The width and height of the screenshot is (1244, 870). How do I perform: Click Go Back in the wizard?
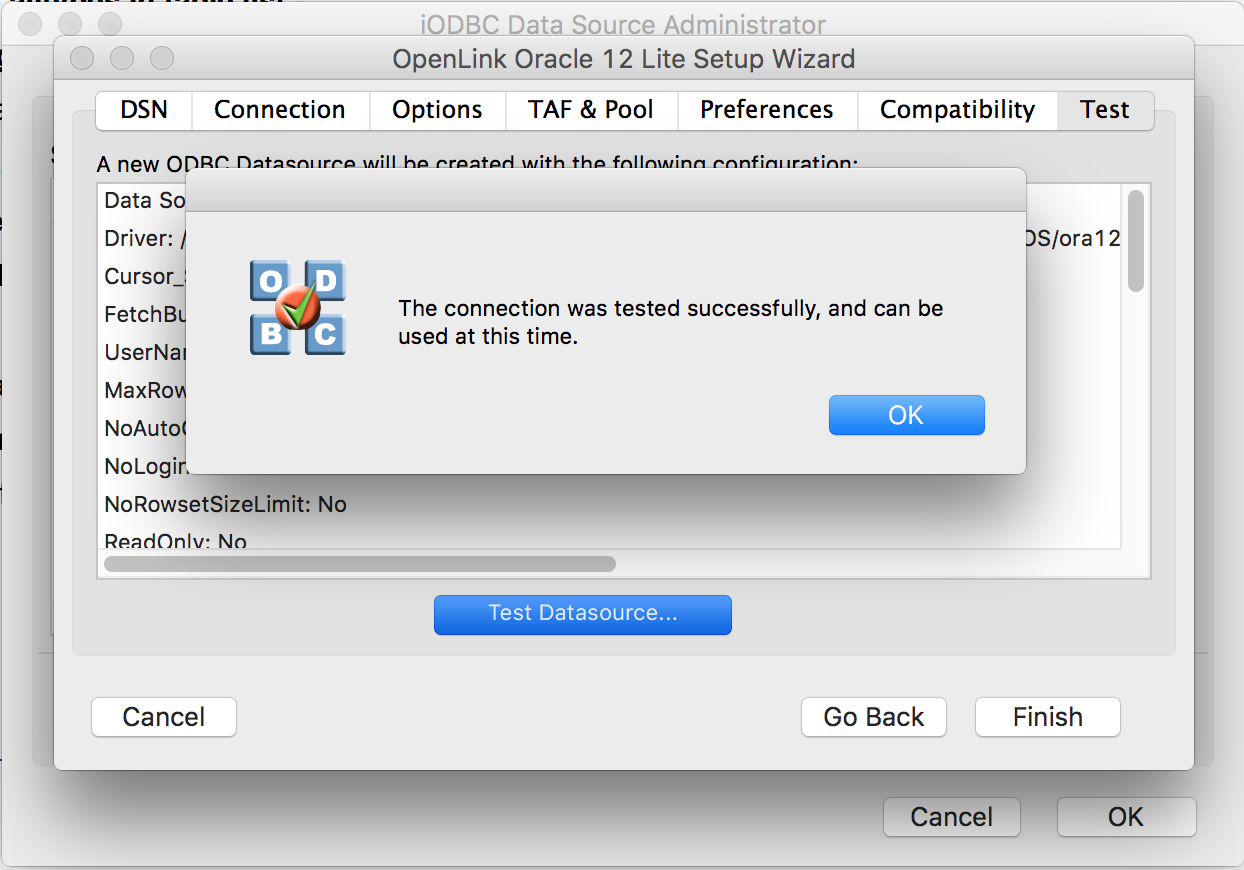coord(874,717)
